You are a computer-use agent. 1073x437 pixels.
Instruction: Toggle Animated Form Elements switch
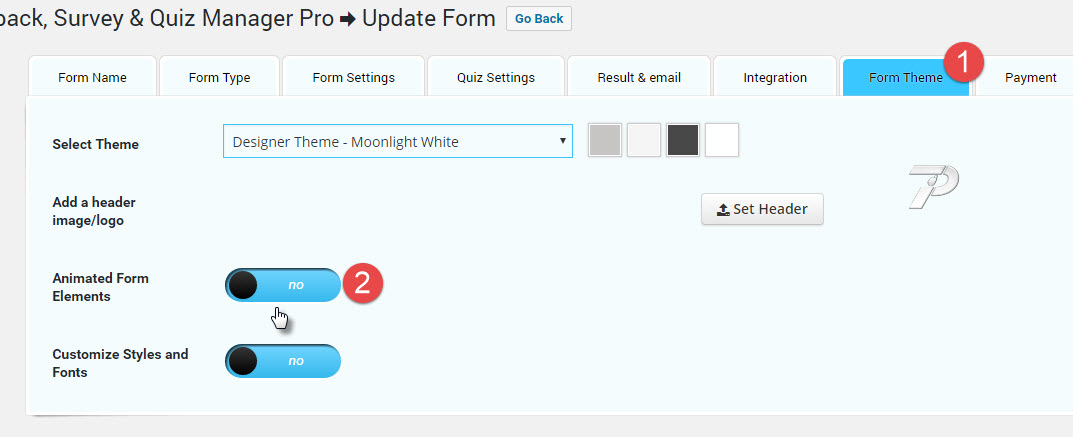coord(283,285)
